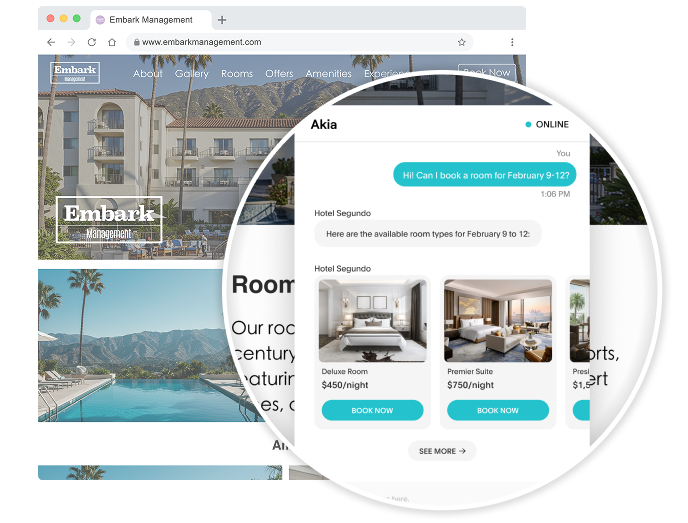Go to the Rooms navigation link
Image resolution: width=688 pixels, height=523 pixels.
point(237,73)
